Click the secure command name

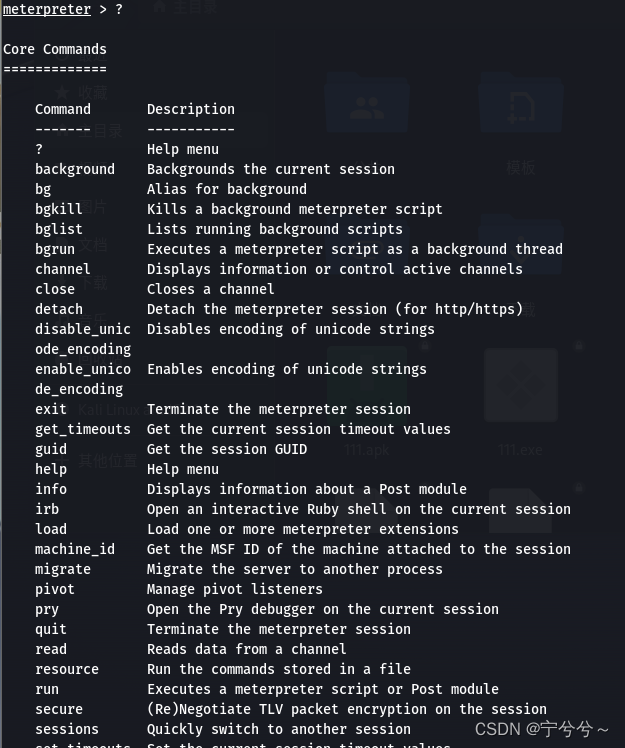point(59,709)
